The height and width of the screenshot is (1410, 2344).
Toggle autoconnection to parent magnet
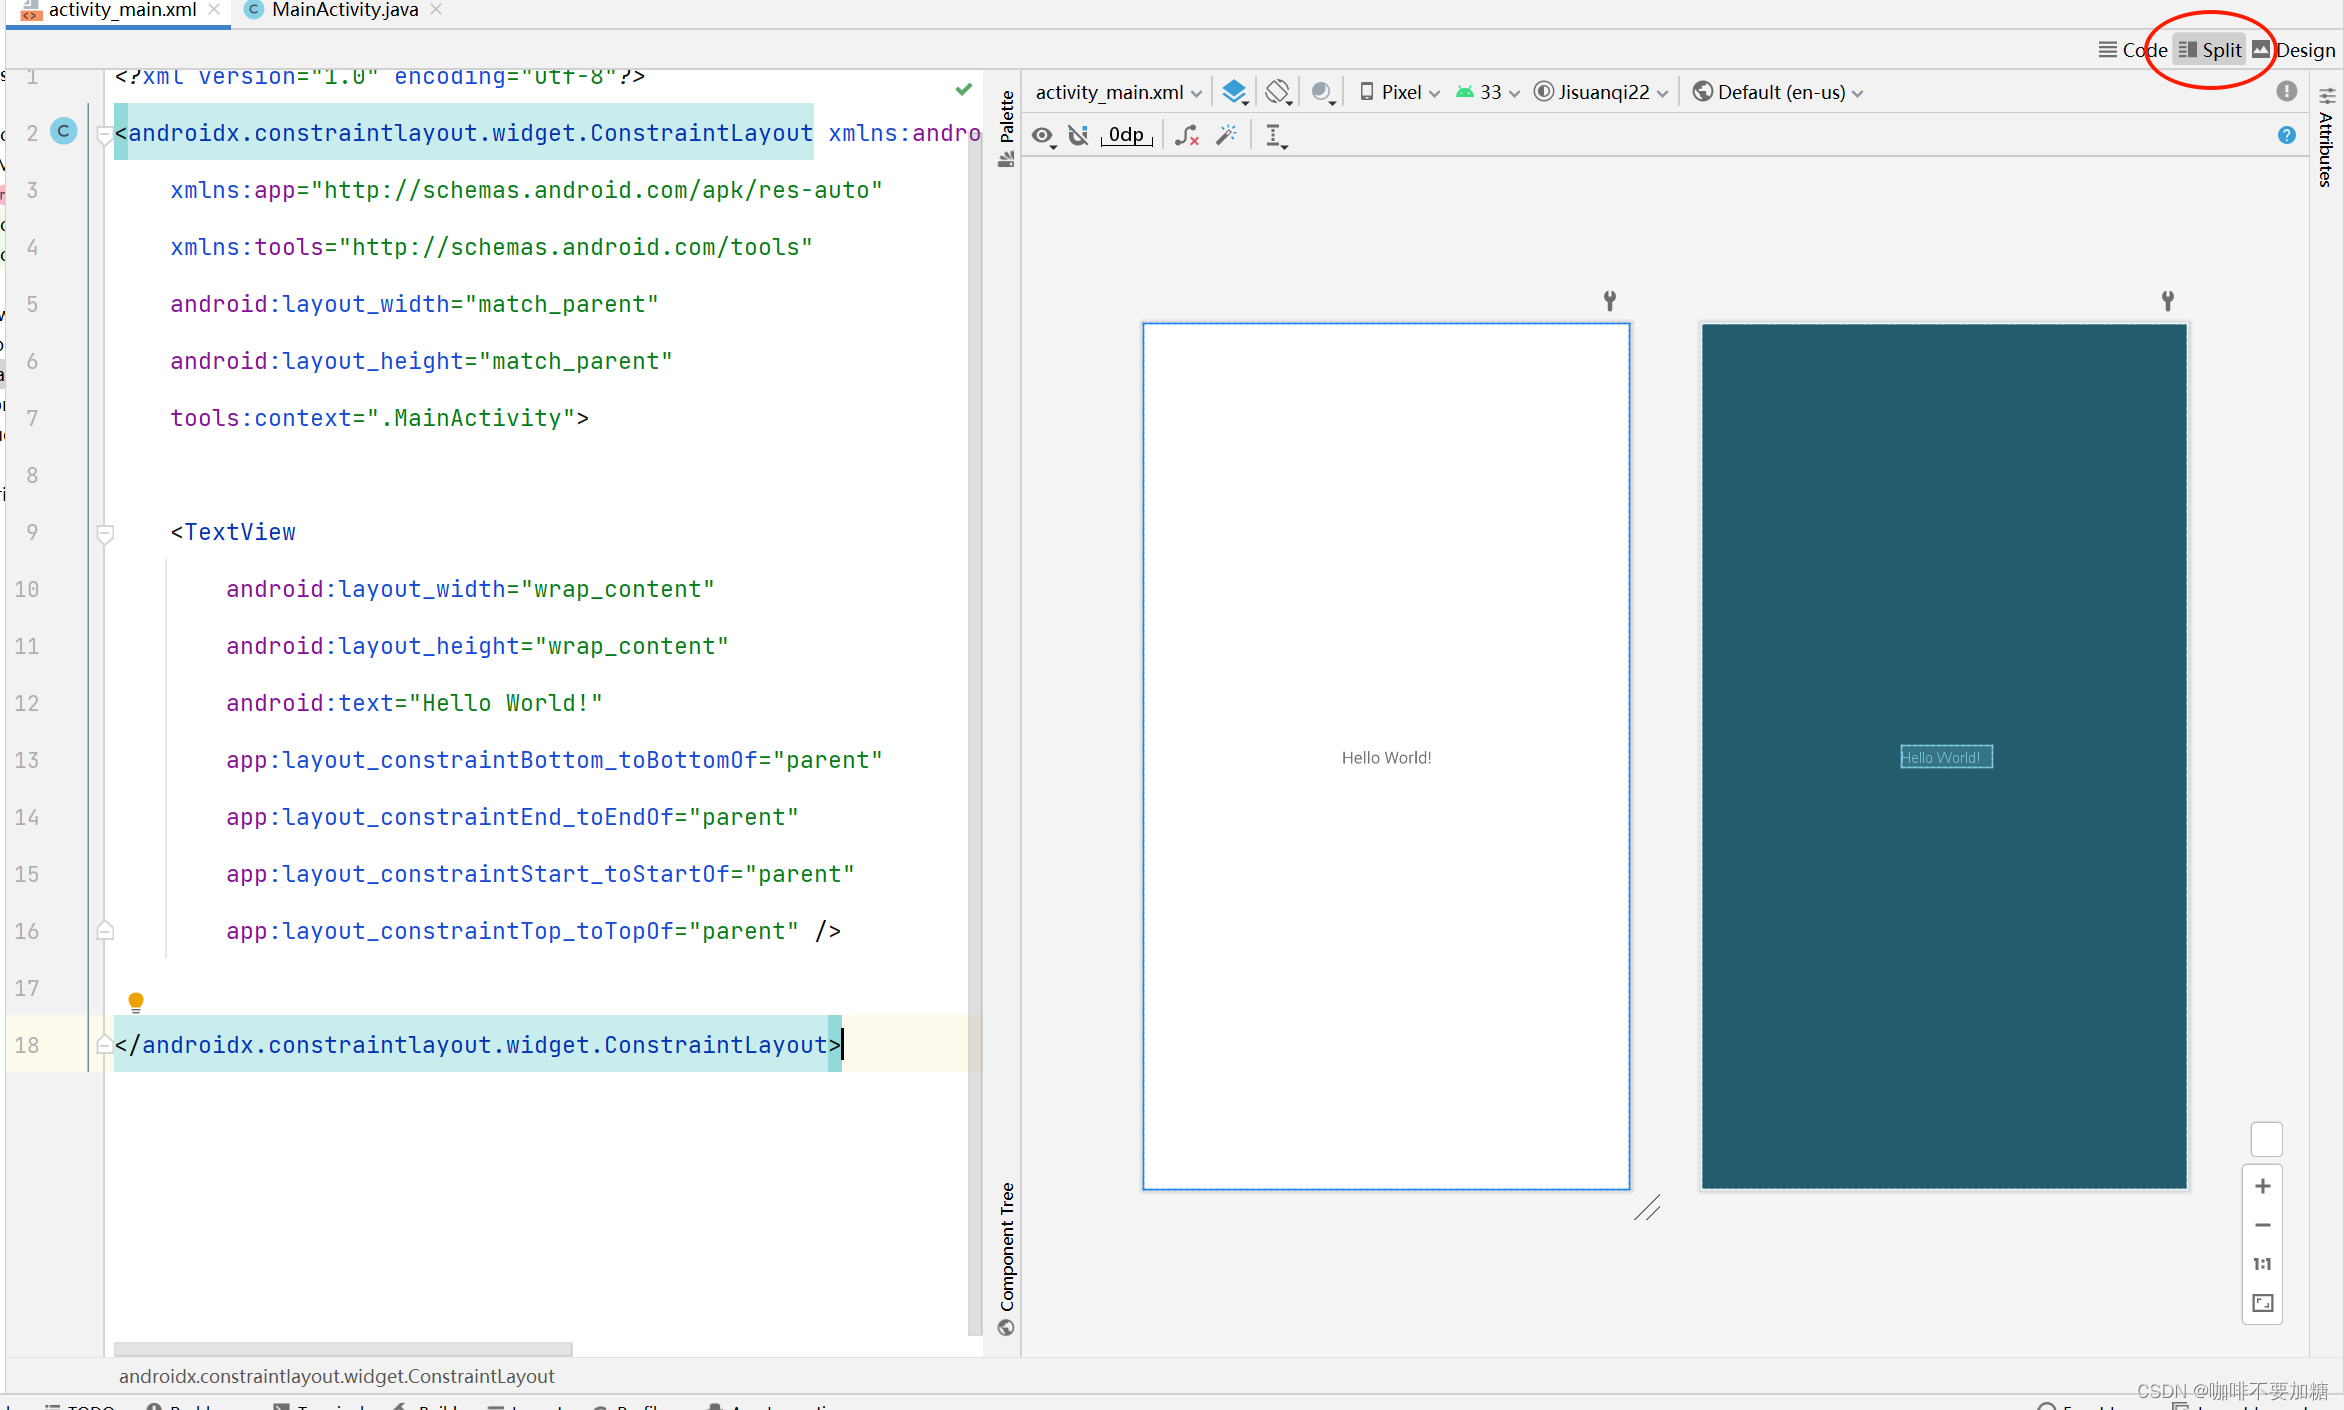click(1078, 135)
